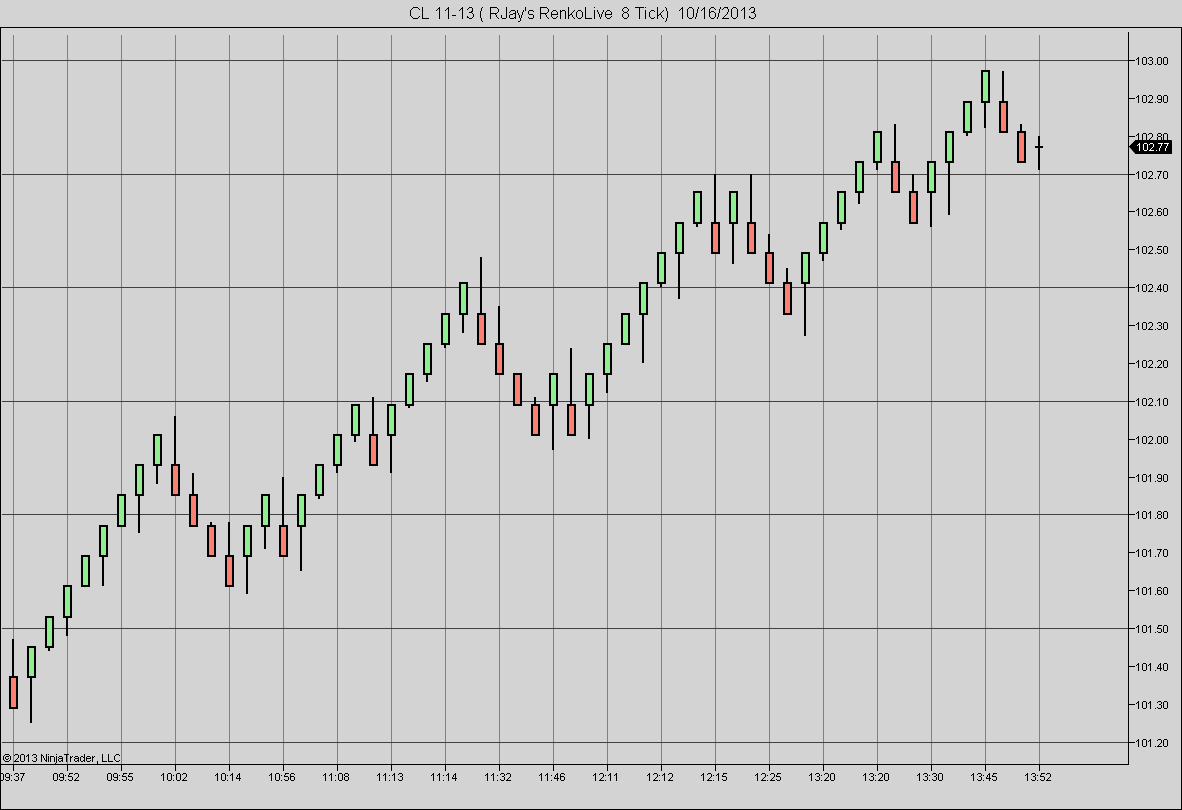
Task: Click the 102.60 price axis label
Action: pos(1152,212)
